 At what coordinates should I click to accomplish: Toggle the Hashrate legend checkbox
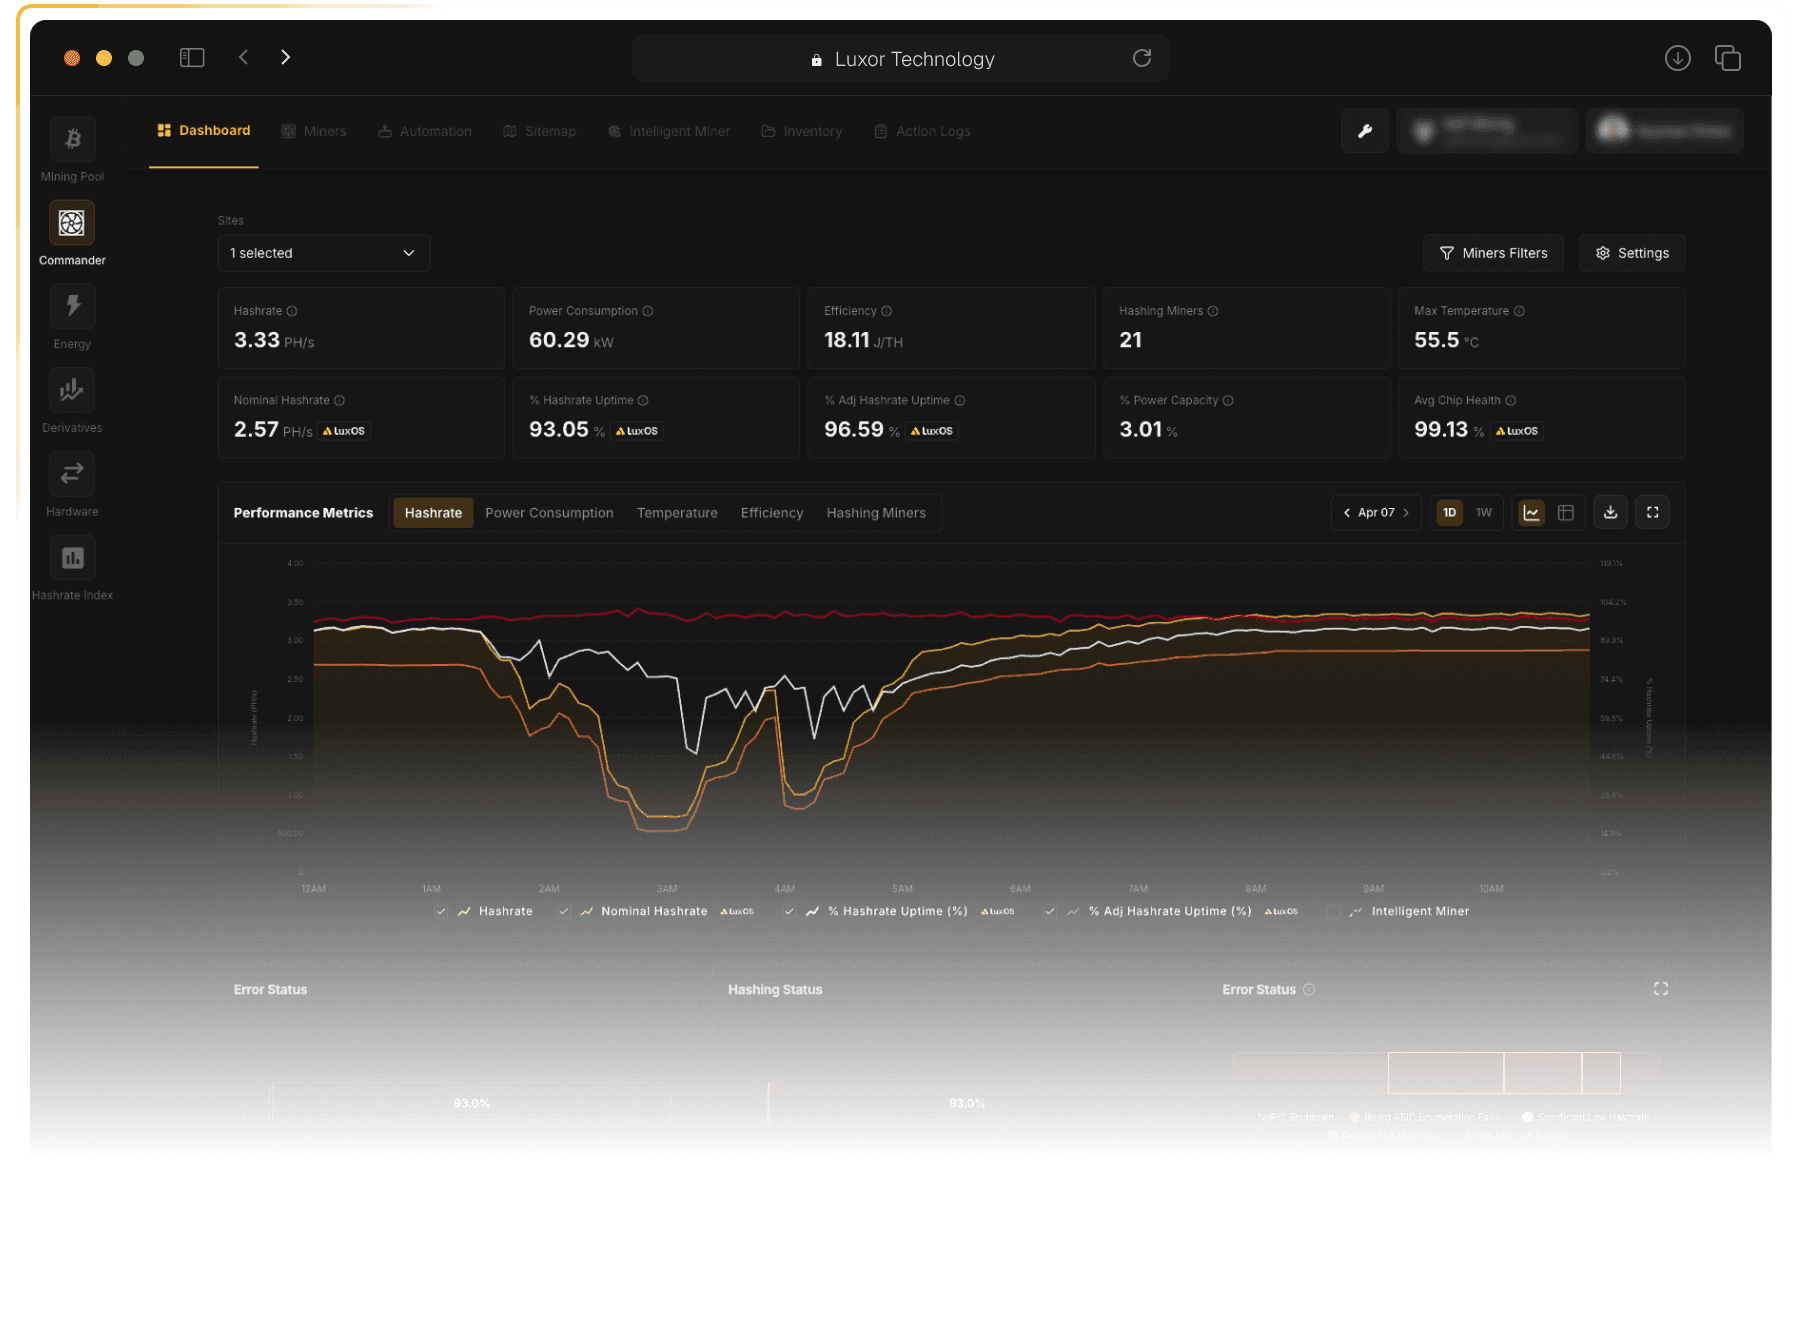point(441,912)
